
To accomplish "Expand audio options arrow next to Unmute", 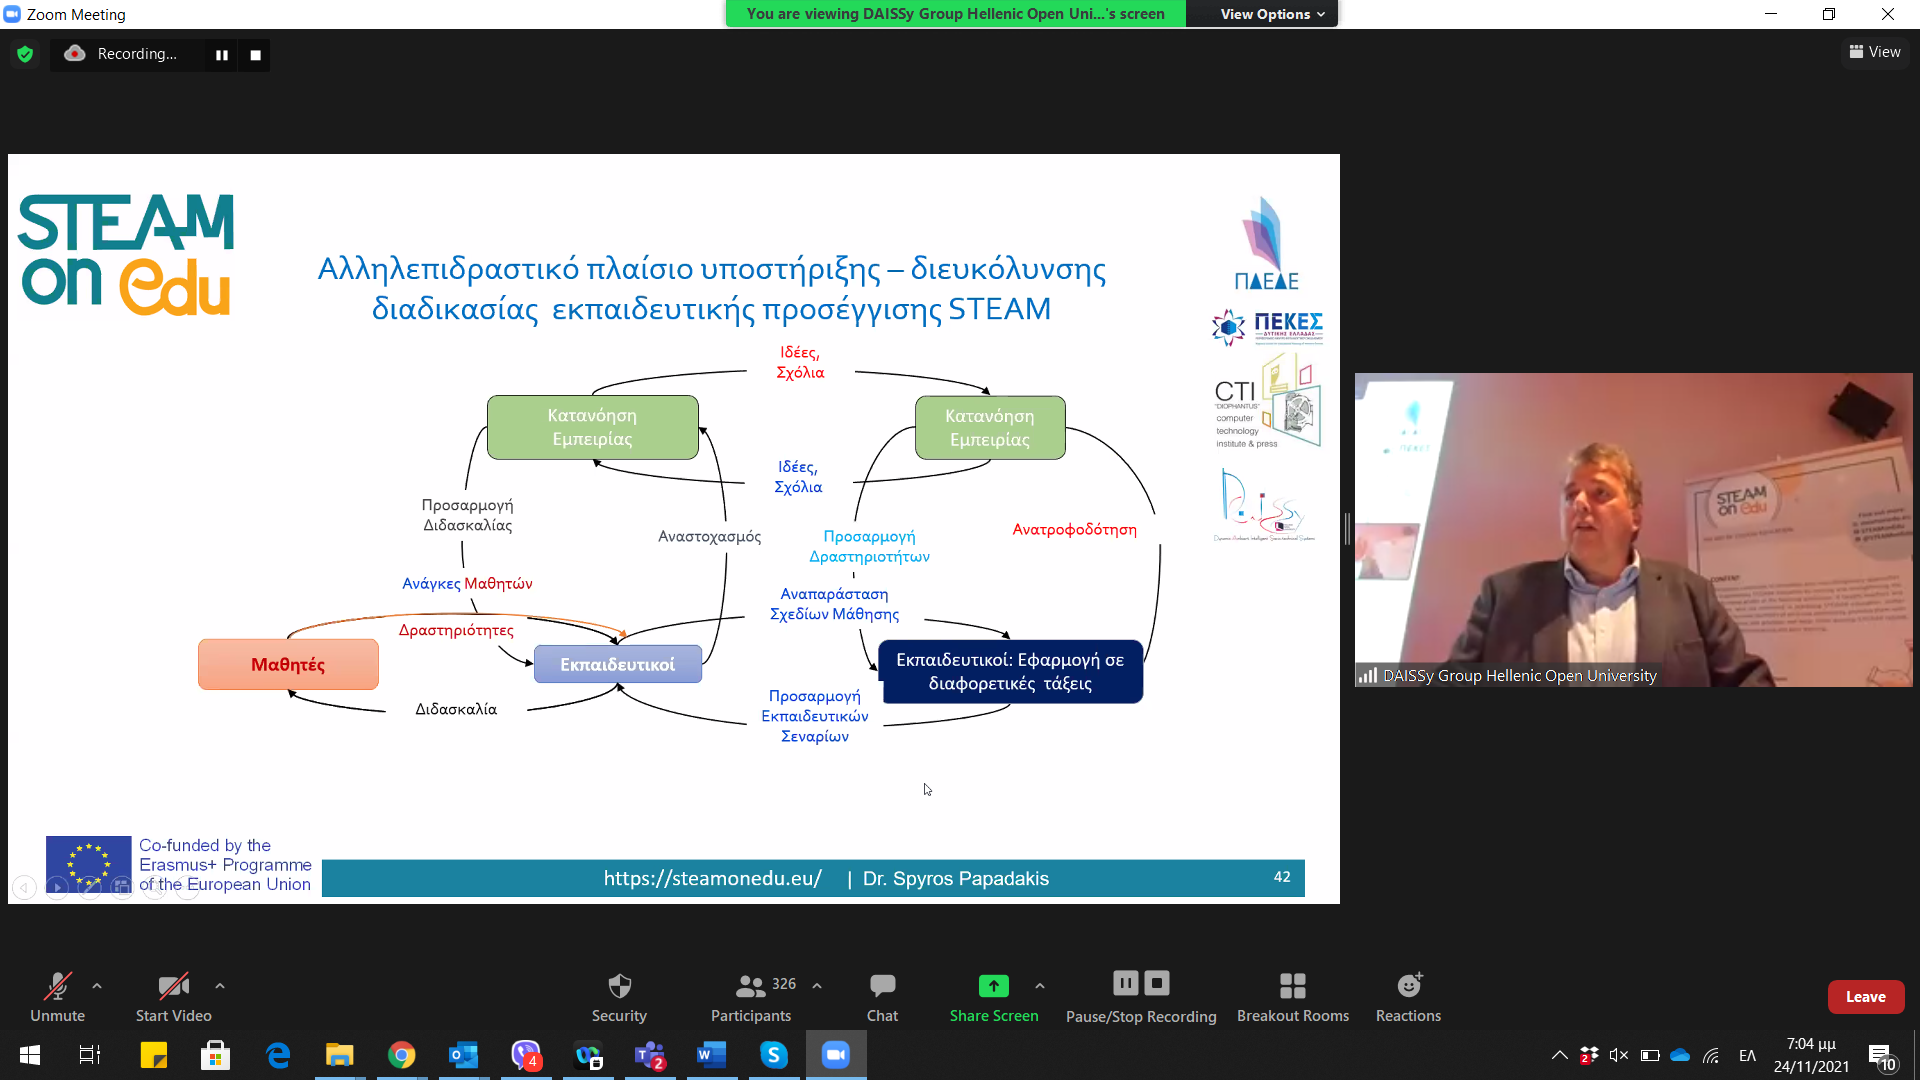I will [97, 986].
